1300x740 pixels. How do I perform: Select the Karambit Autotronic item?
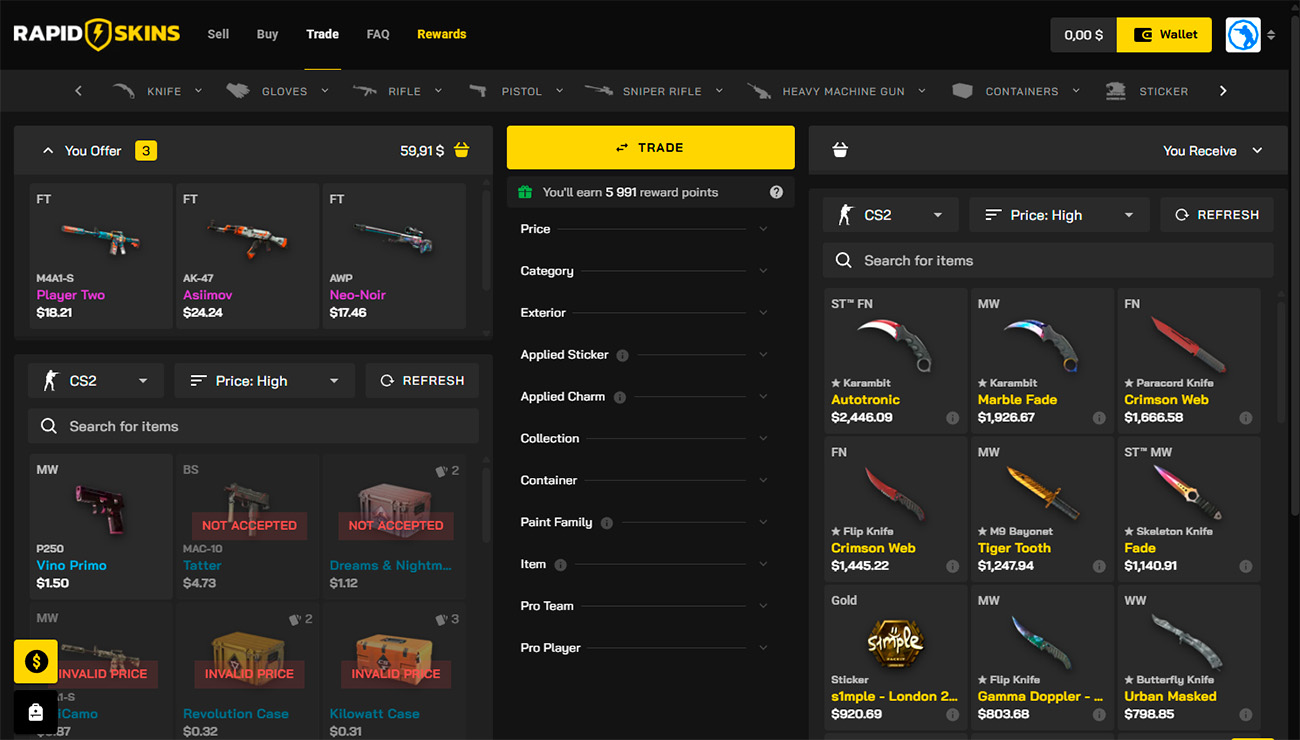click(x=896, y=360)
